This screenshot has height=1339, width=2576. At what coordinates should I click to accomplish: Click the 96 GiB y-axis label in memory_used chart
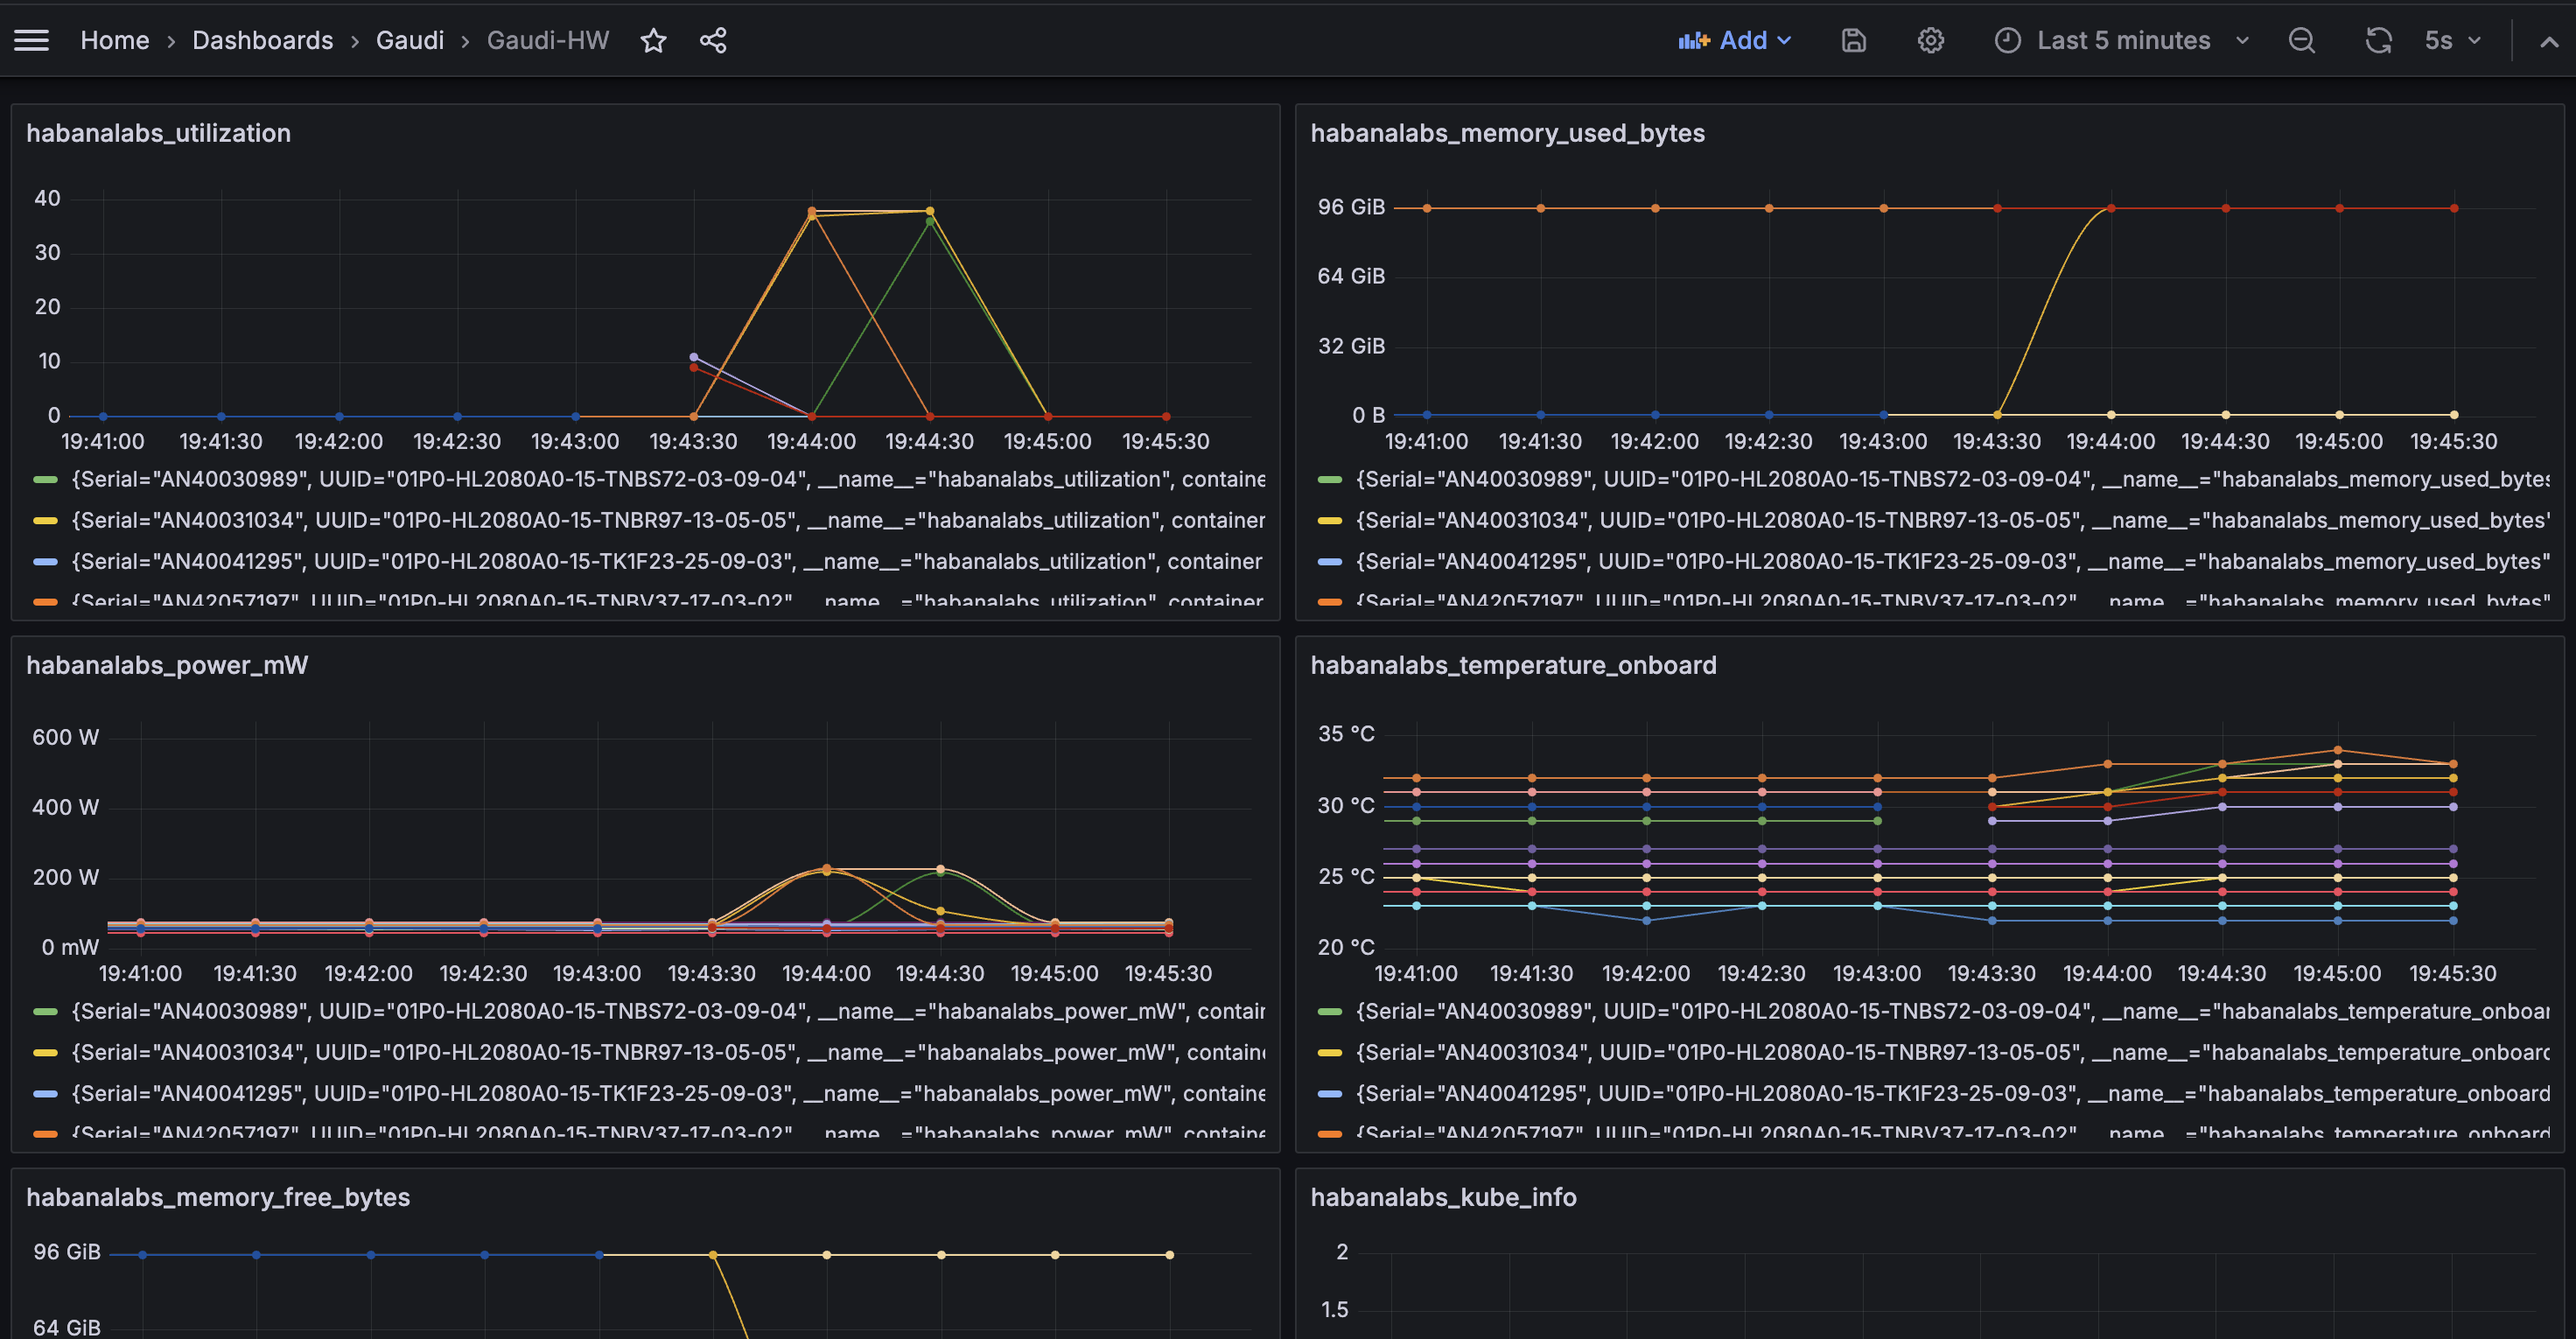(x=1351, y=207)
